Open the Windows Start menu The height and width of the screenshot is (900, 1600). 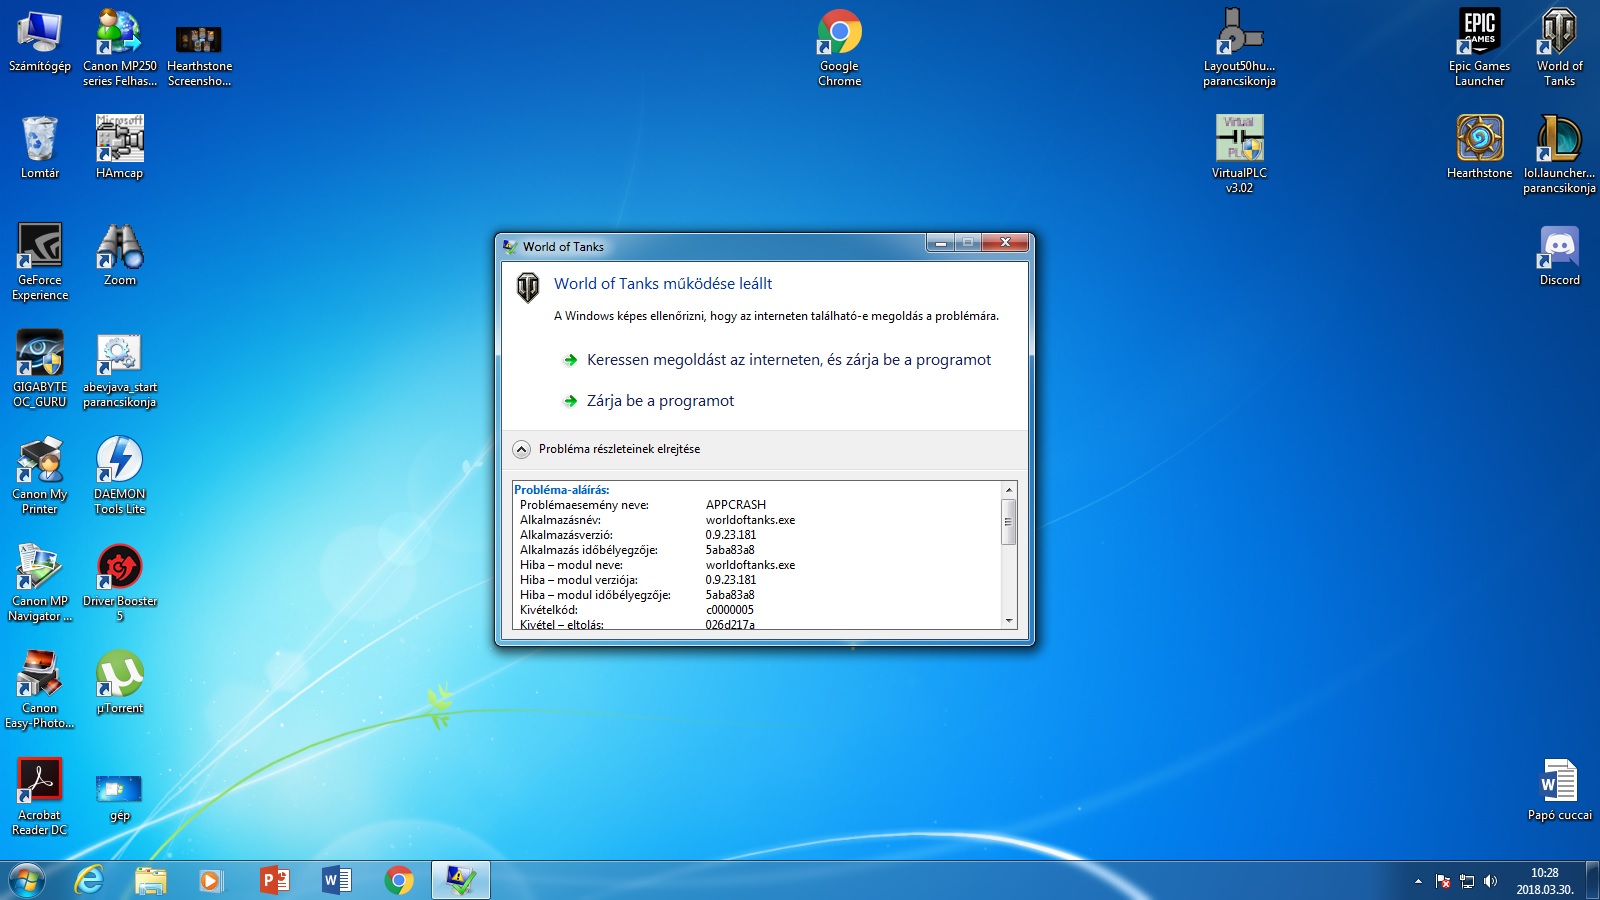coord(27,880)
